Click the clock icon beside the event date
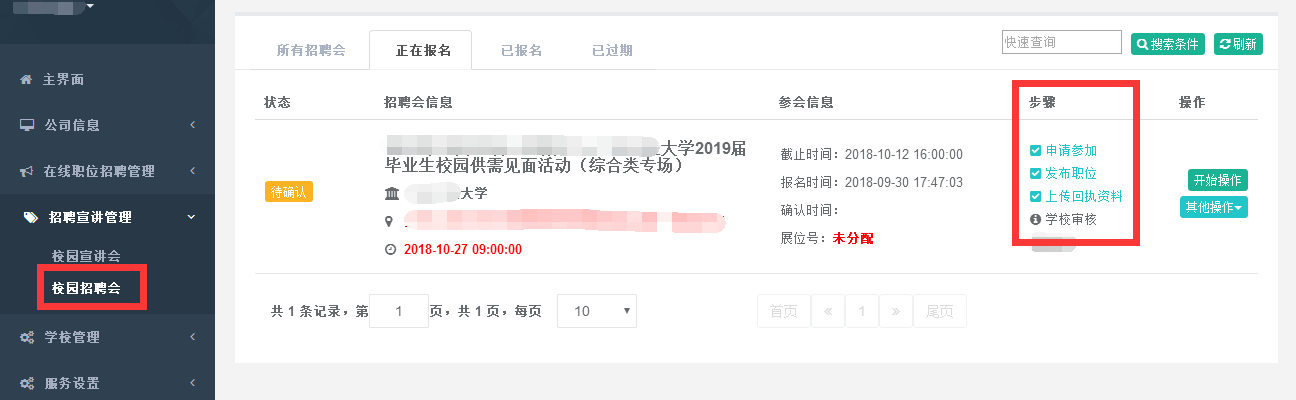 390,249
